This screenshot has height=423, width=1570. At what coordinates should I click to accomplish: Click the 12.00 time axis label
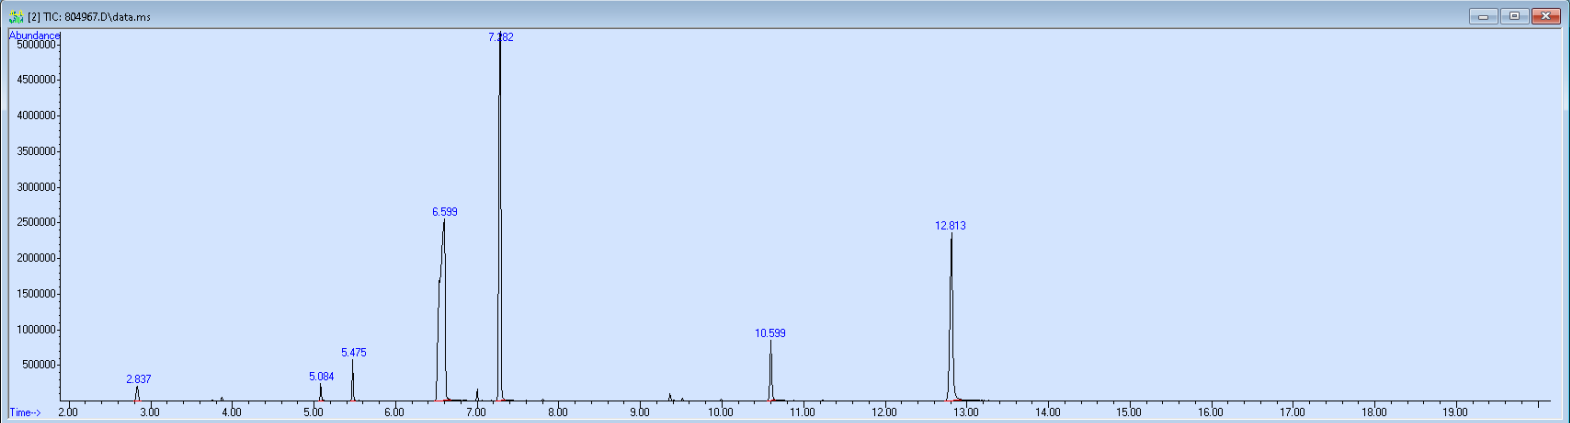[x=884, y=412]
